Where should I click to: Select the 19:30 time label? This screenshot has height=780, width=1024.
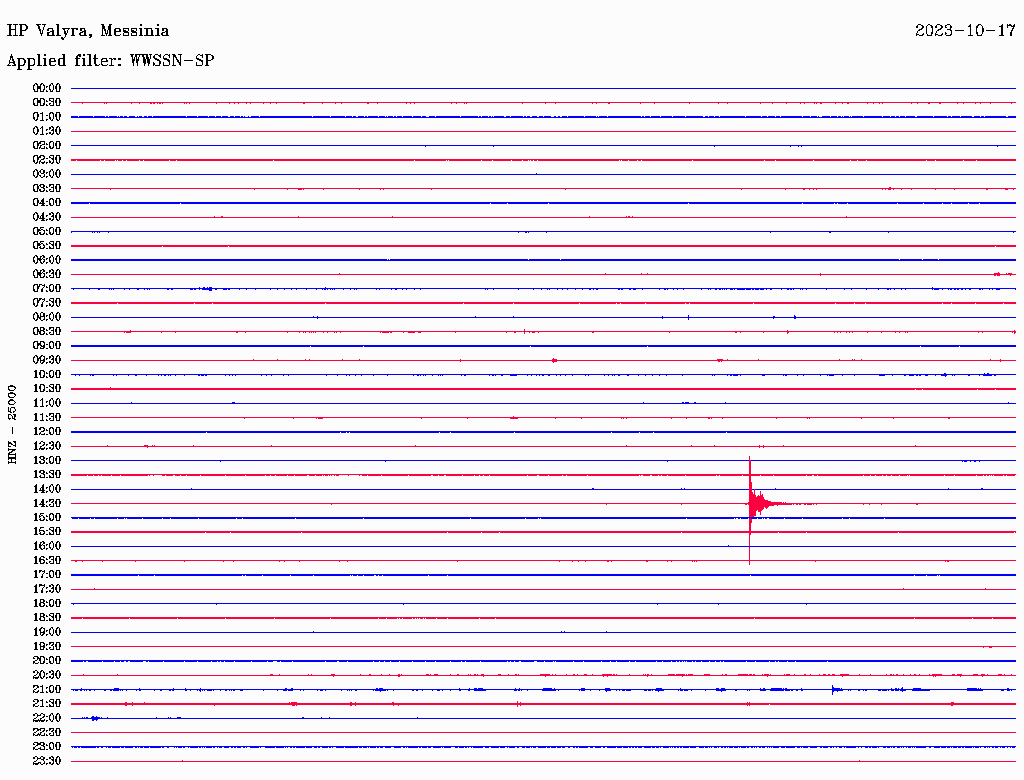pos(47,647)
